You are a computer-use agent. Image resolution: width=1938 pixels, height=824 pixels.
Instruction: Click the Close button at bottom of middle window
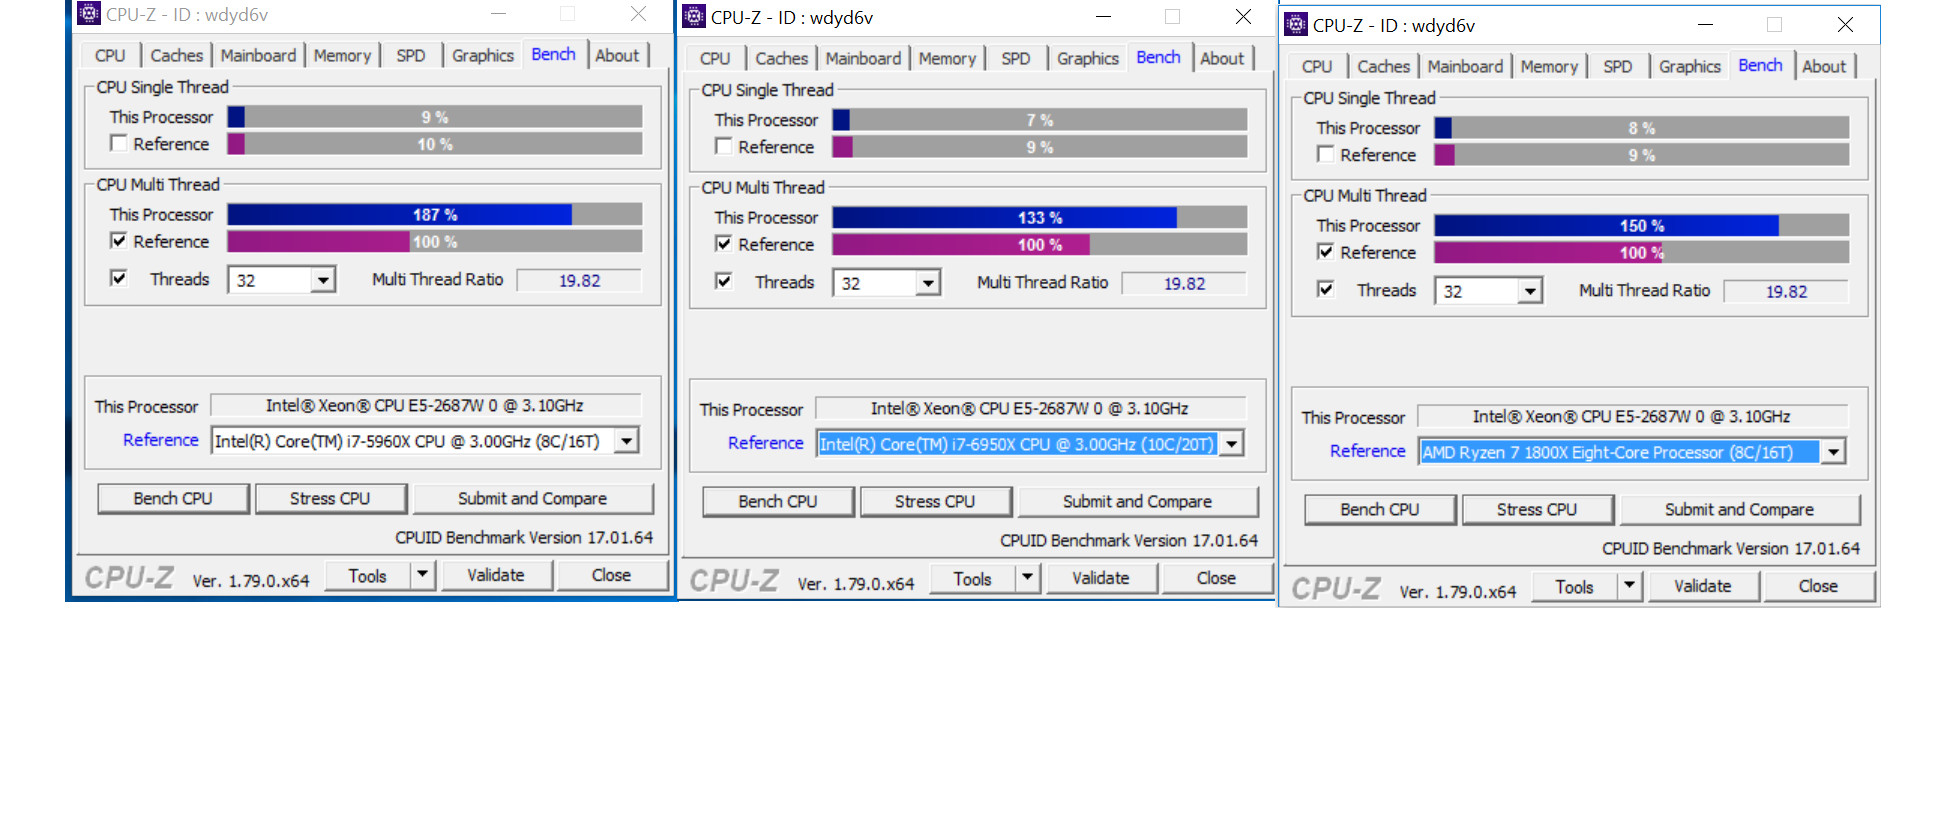pos(1216,578)
